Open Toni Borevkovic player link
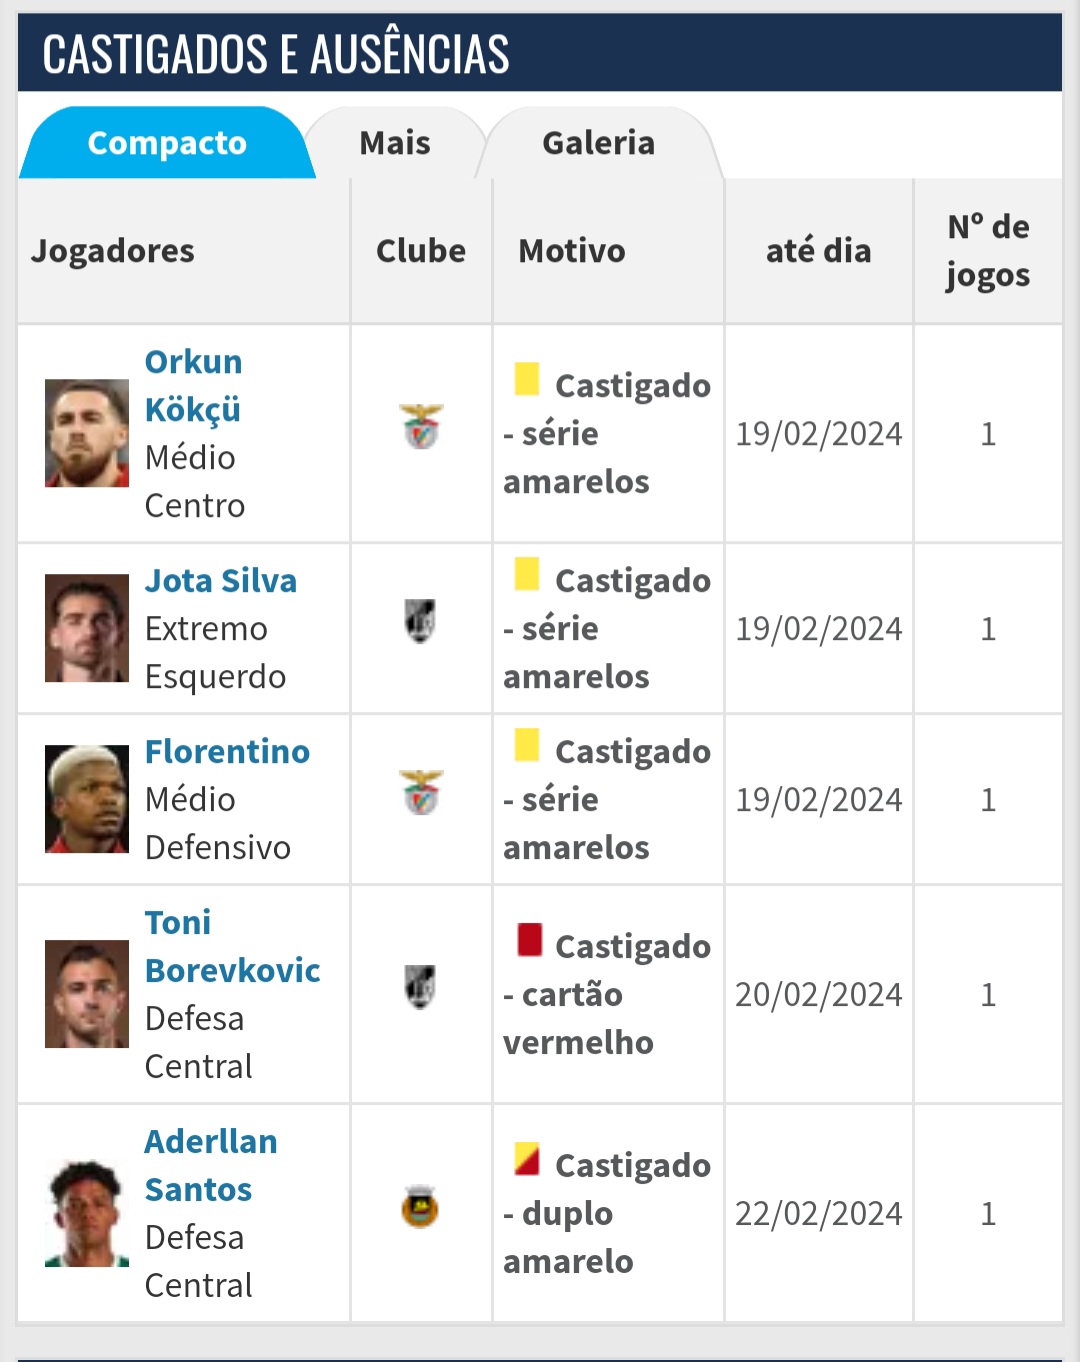Viewport: 1080px width, 1362px height. pos(233,947)
